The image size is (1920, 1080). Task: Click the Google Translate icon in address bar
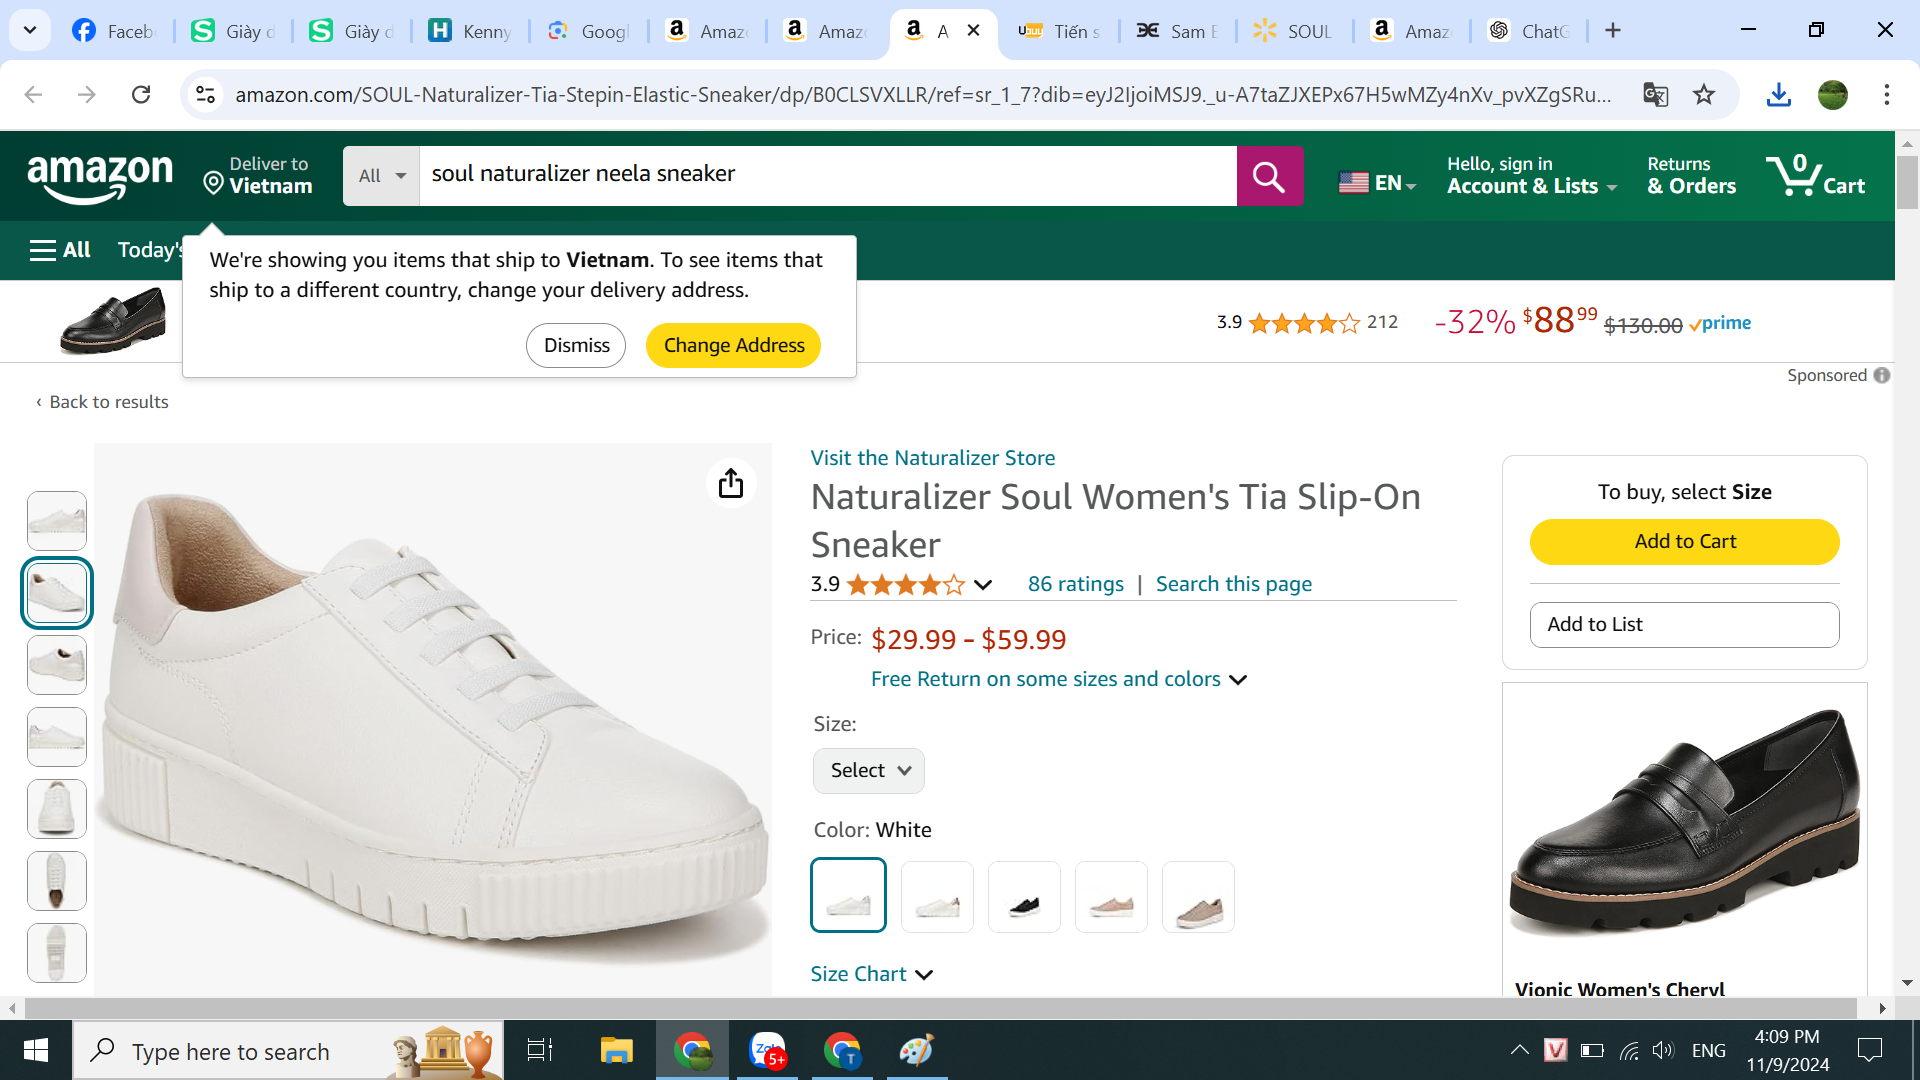1655,95
